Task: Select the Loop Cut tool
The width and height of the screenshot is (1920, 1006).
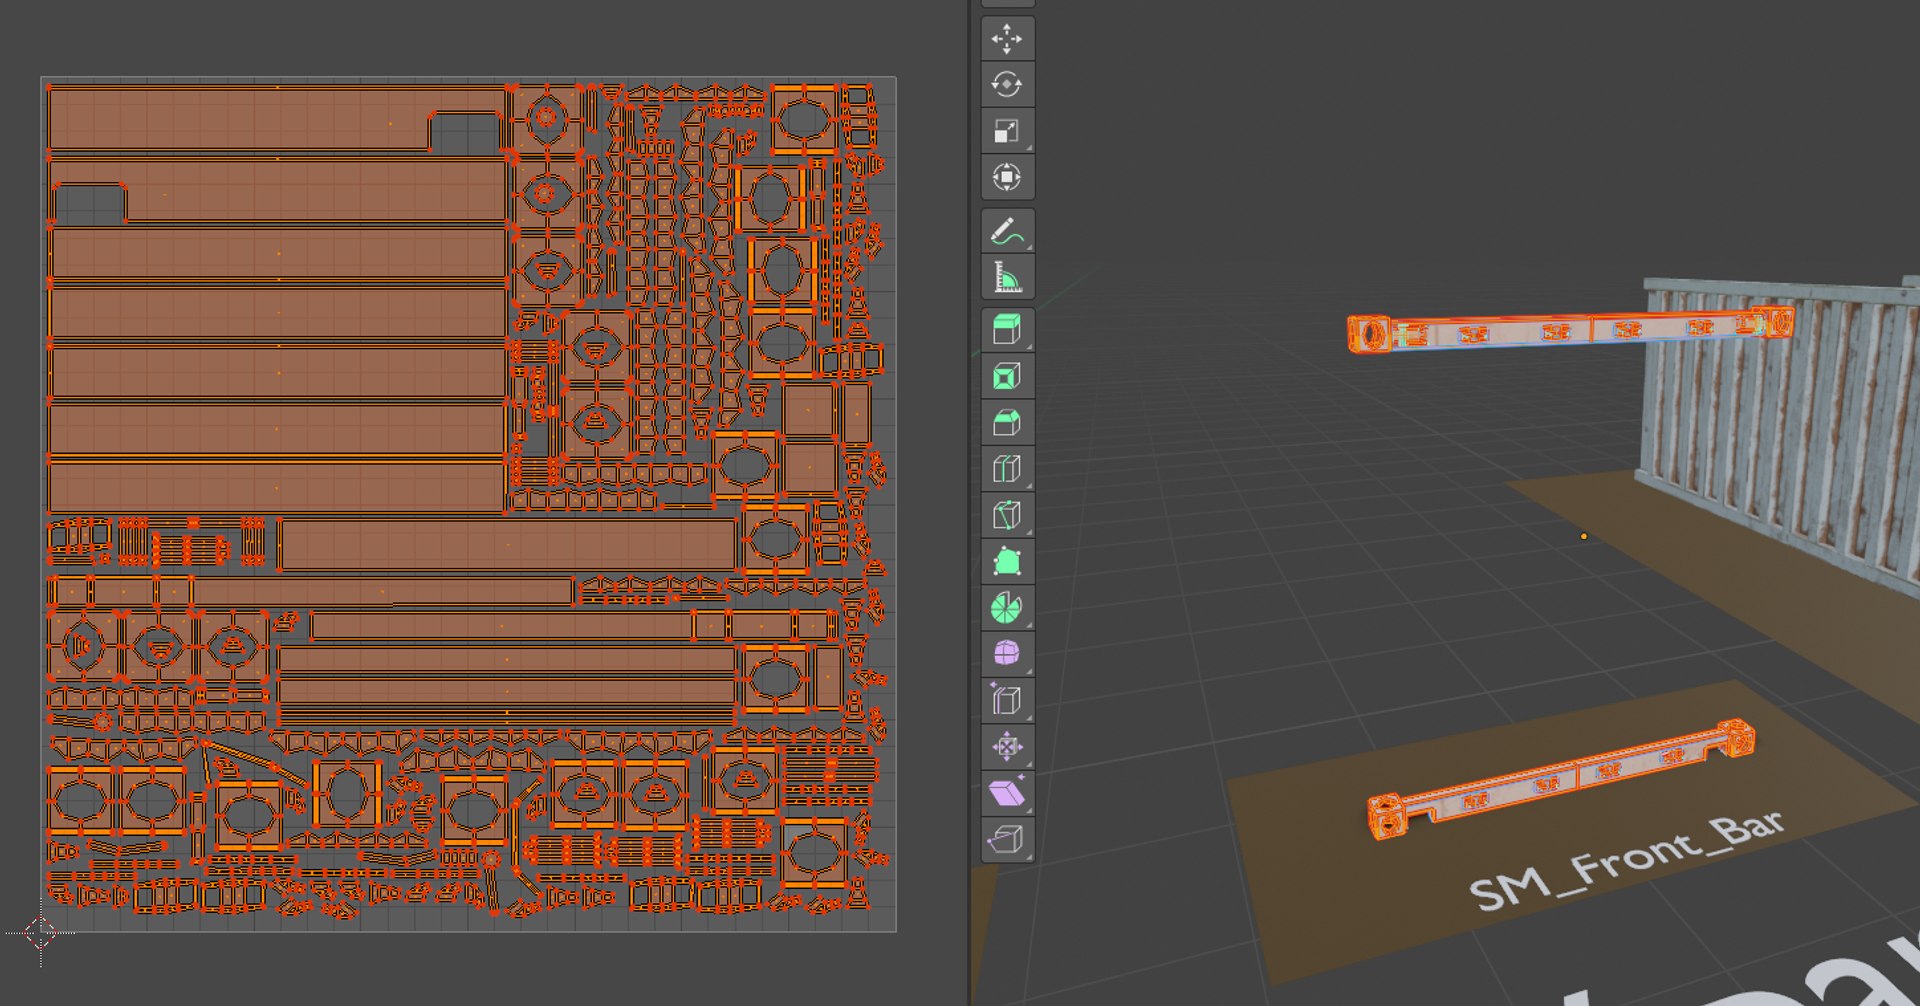Action: coord(1007,468)
